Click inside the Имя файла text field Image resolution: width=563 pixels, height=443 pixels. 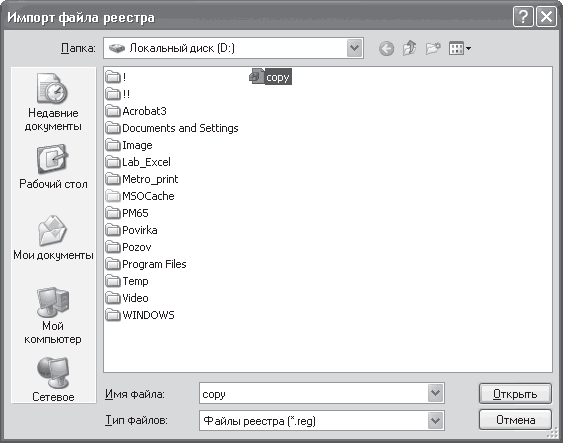(313, 393)
